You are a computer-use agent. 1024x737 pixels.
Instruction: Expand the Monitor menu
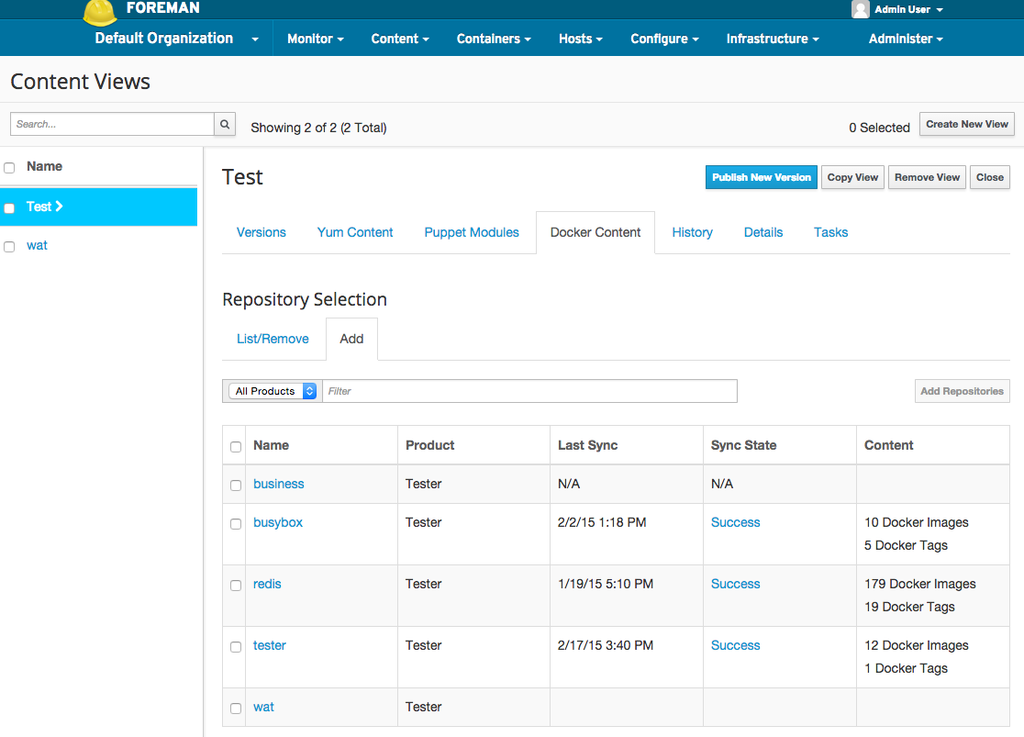[x=315, y=39]
